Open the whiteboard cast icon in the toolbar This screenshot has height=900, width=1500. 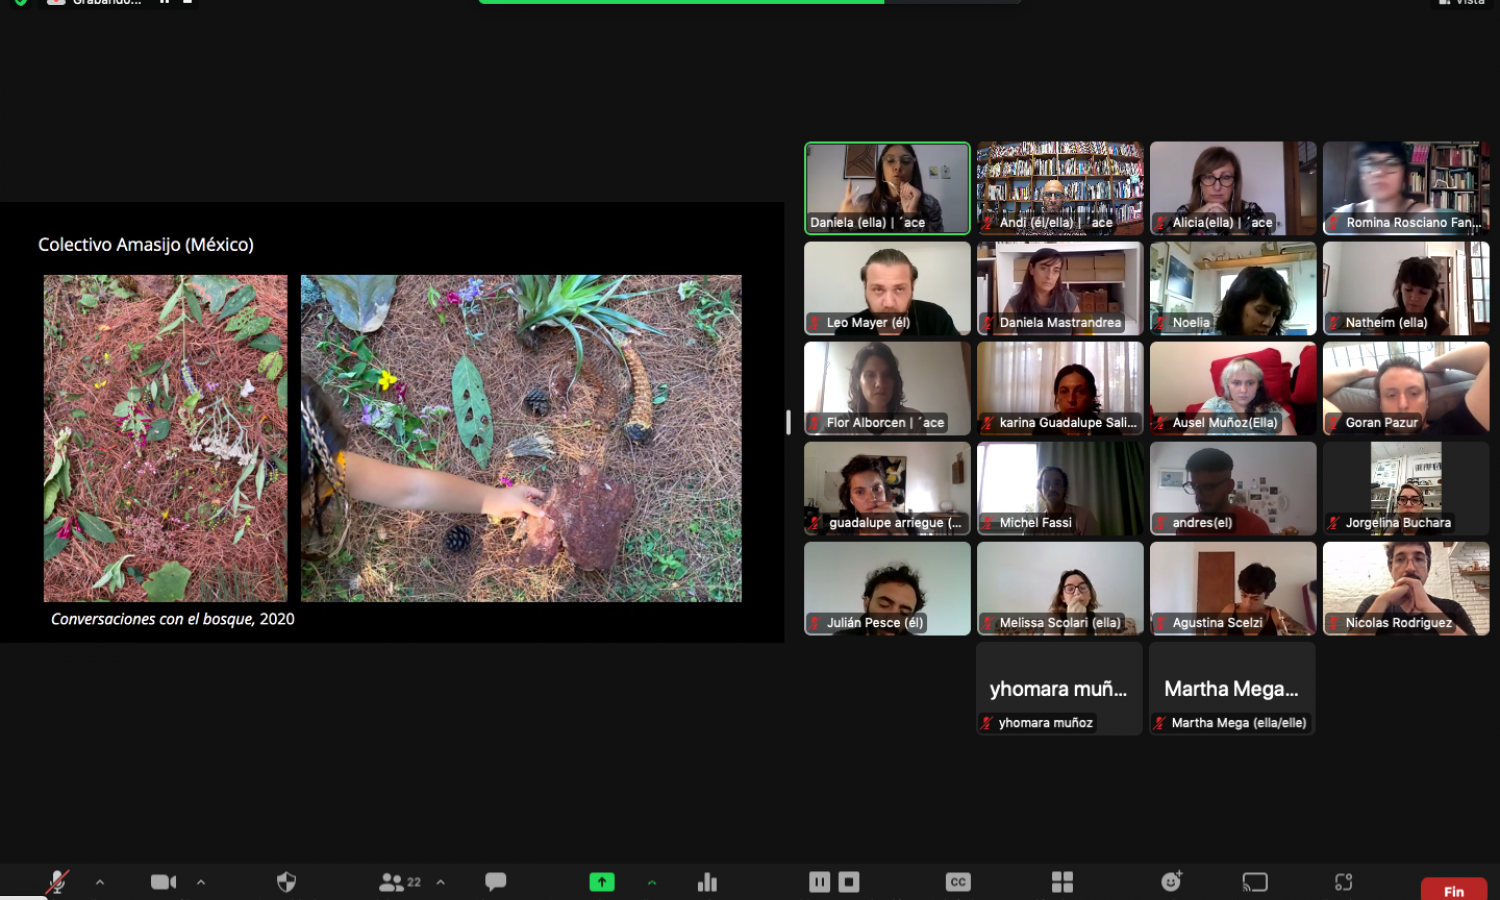tap(1254, 882)
